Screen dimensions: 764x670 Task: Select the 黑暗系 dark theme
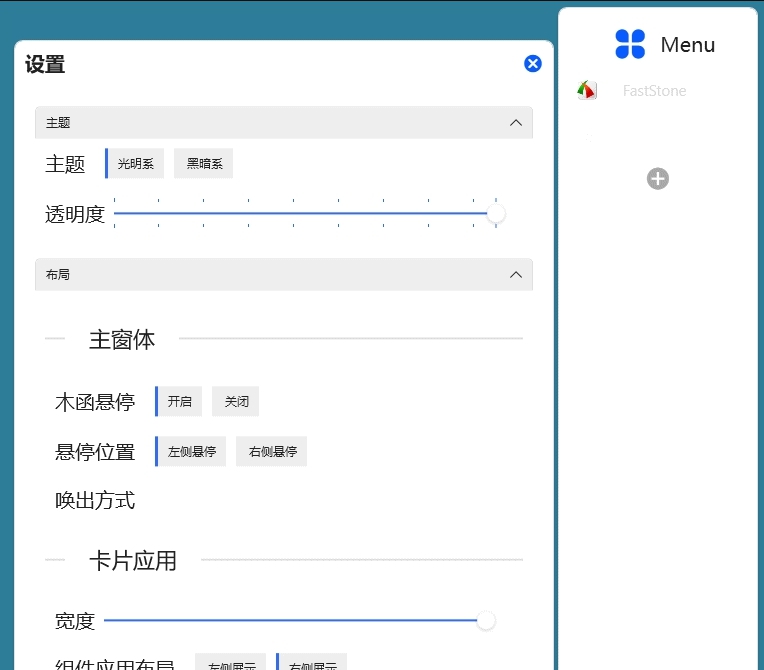[x=204, y=163]
